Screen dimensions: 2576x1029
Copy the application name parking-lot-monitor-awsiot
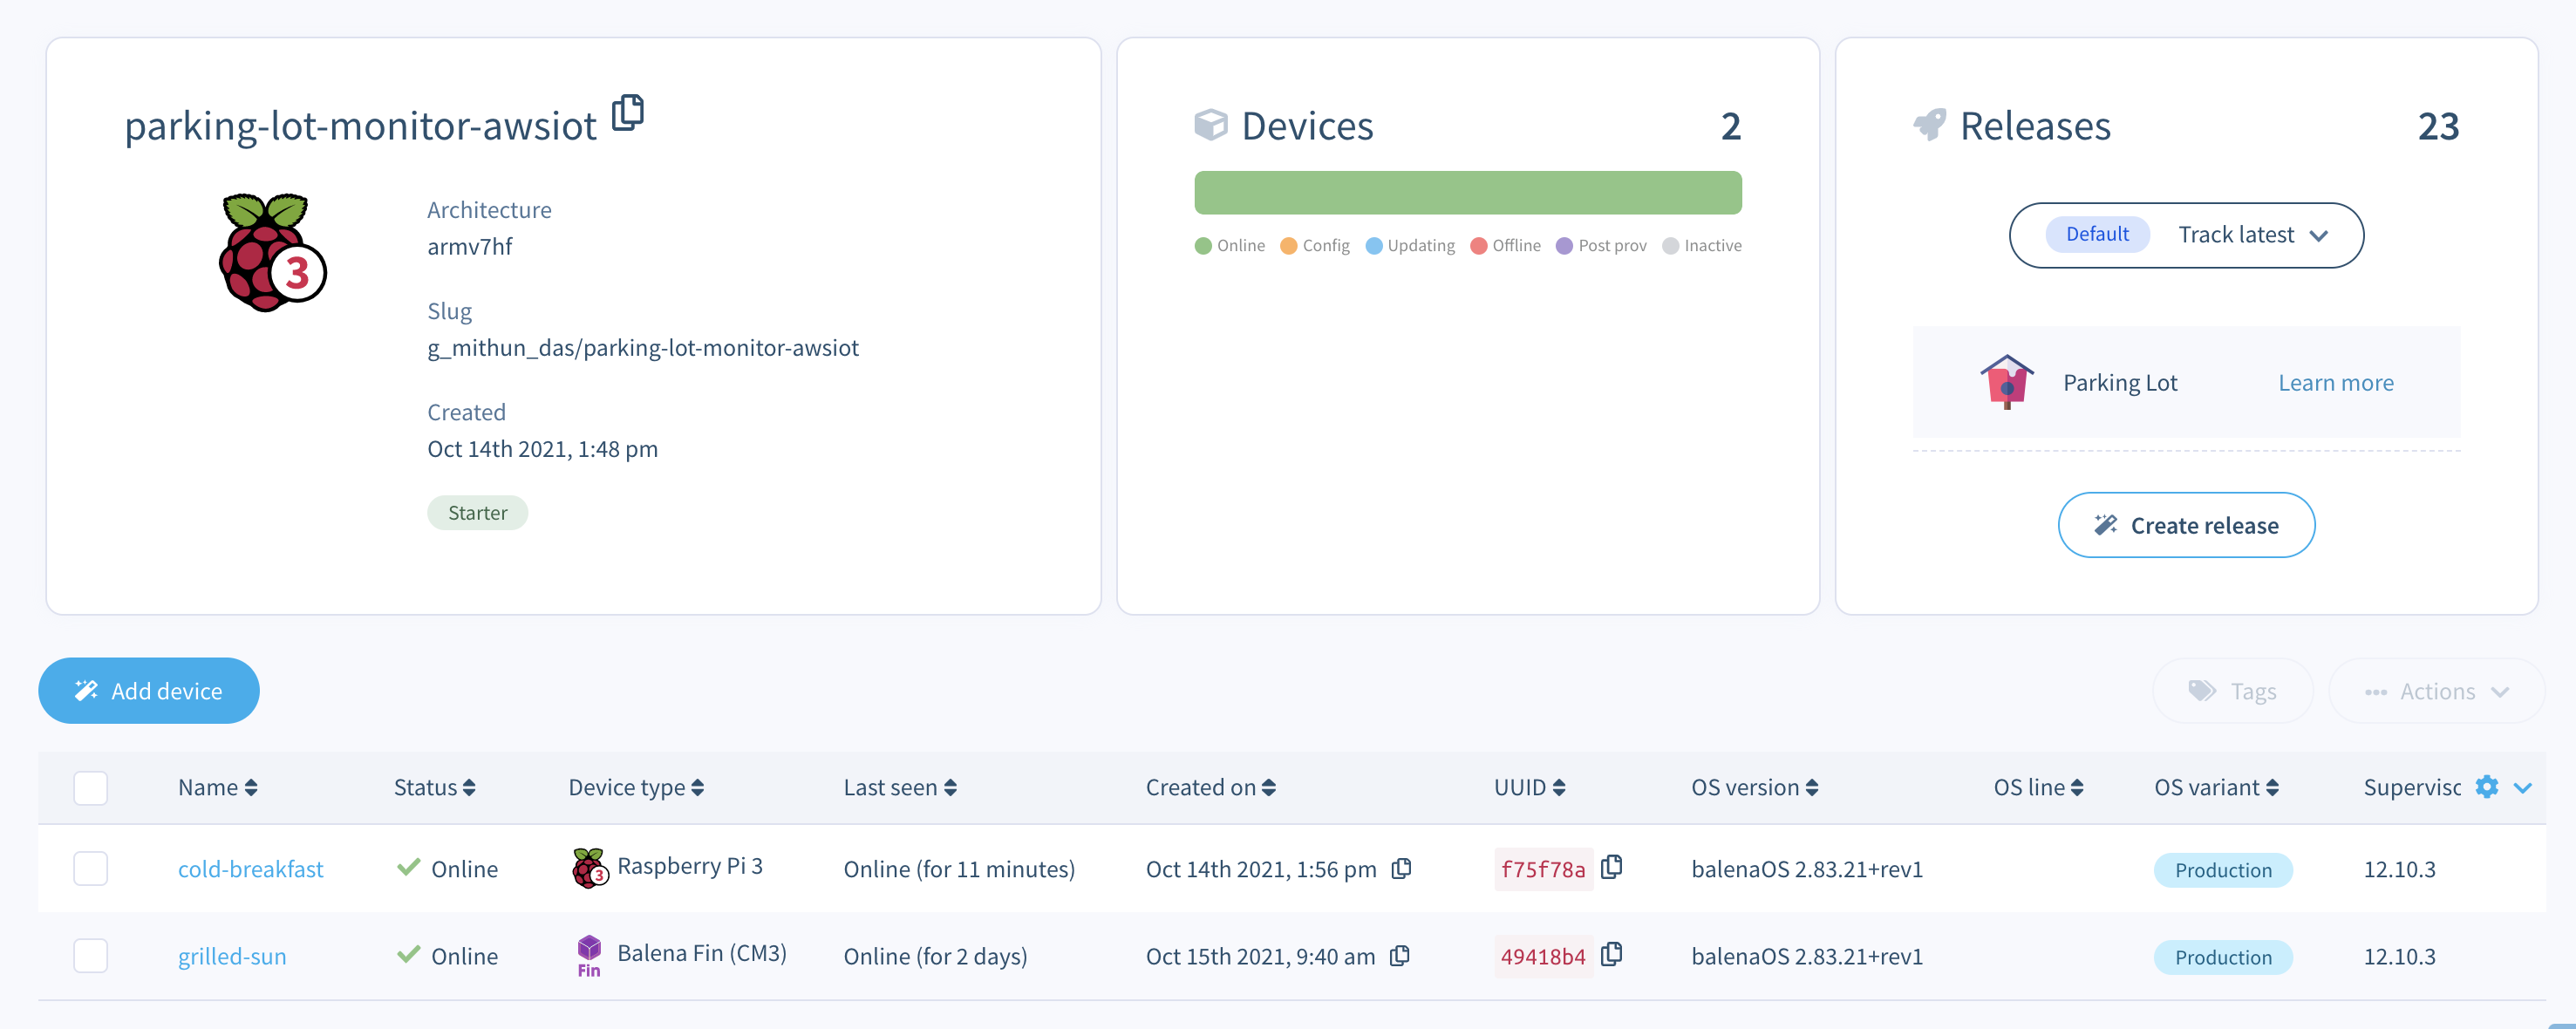[x=629, y=113]
